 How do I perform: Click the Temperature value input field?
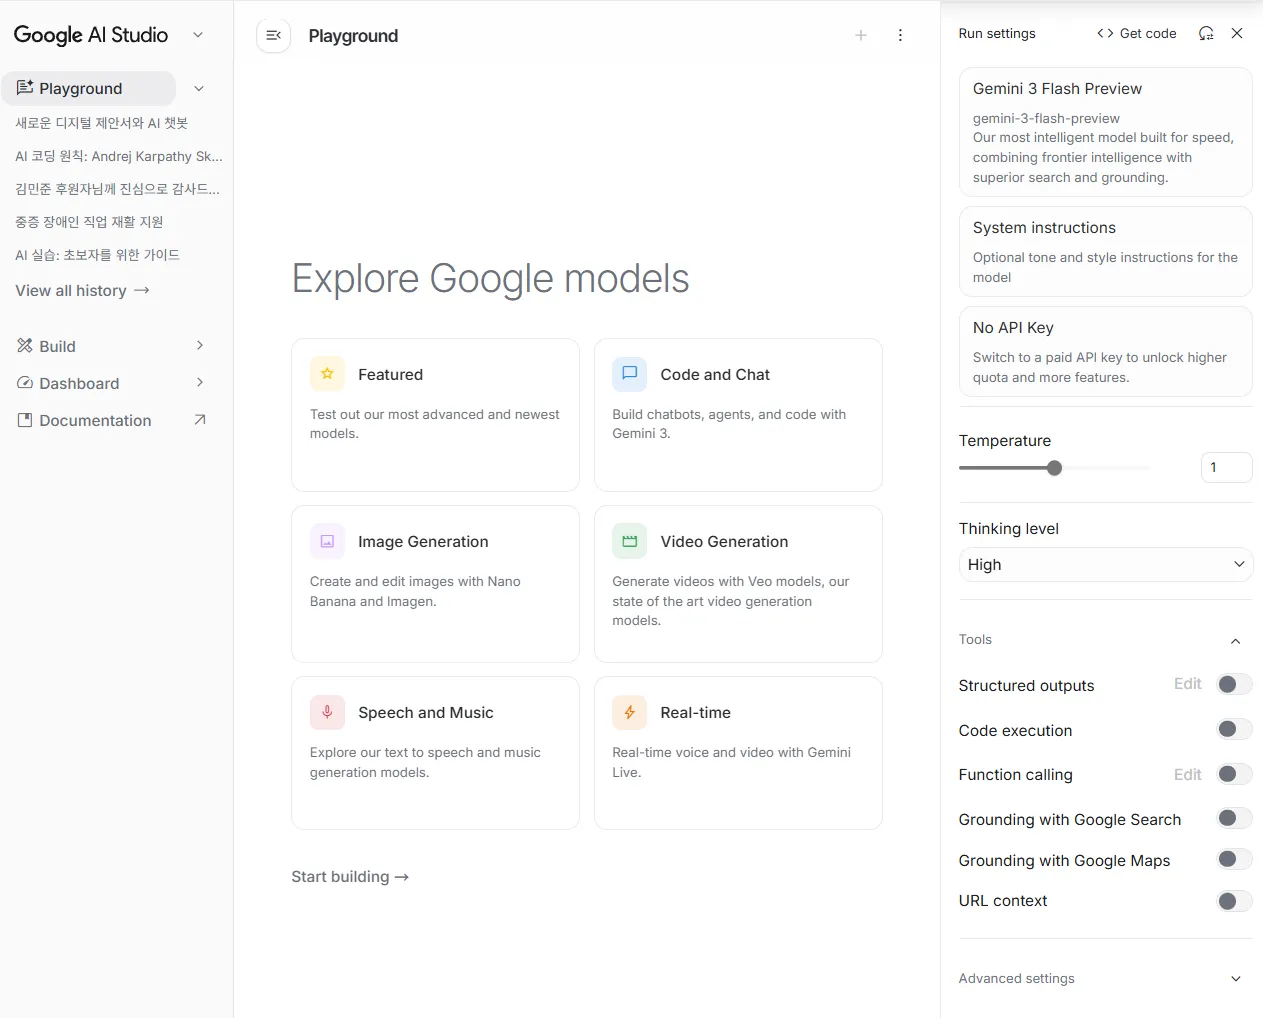click(x=1227, y=467)
